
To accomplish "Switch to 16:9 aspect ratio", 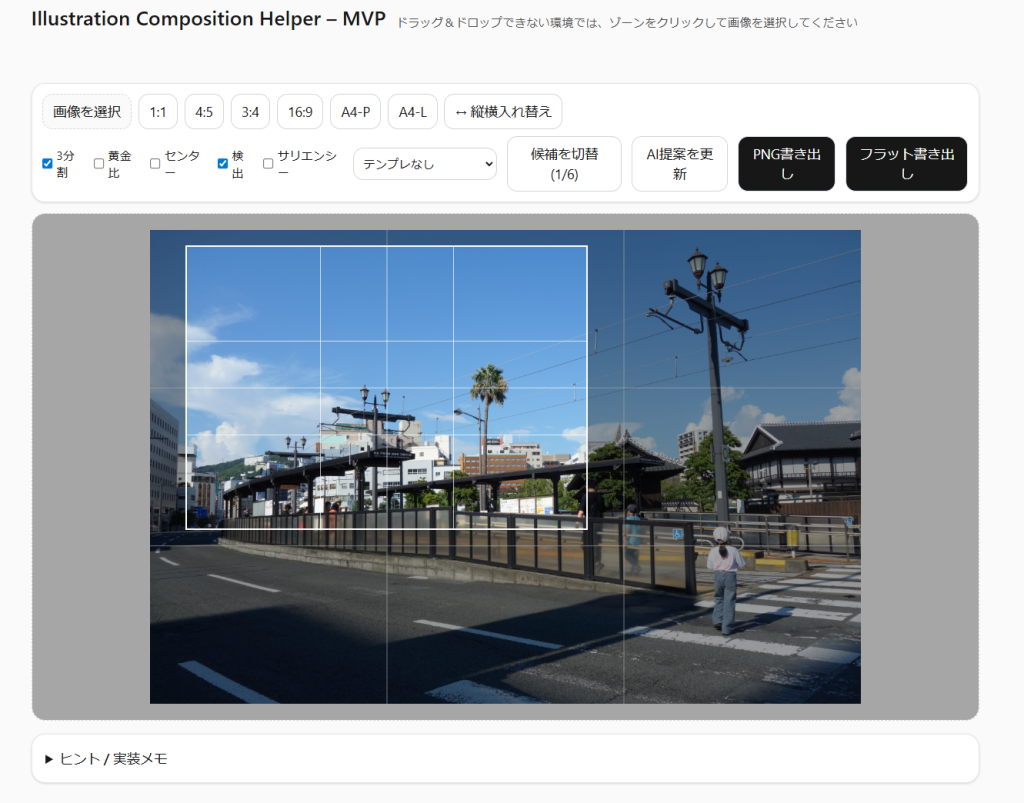I will click(x=300, y=112).
